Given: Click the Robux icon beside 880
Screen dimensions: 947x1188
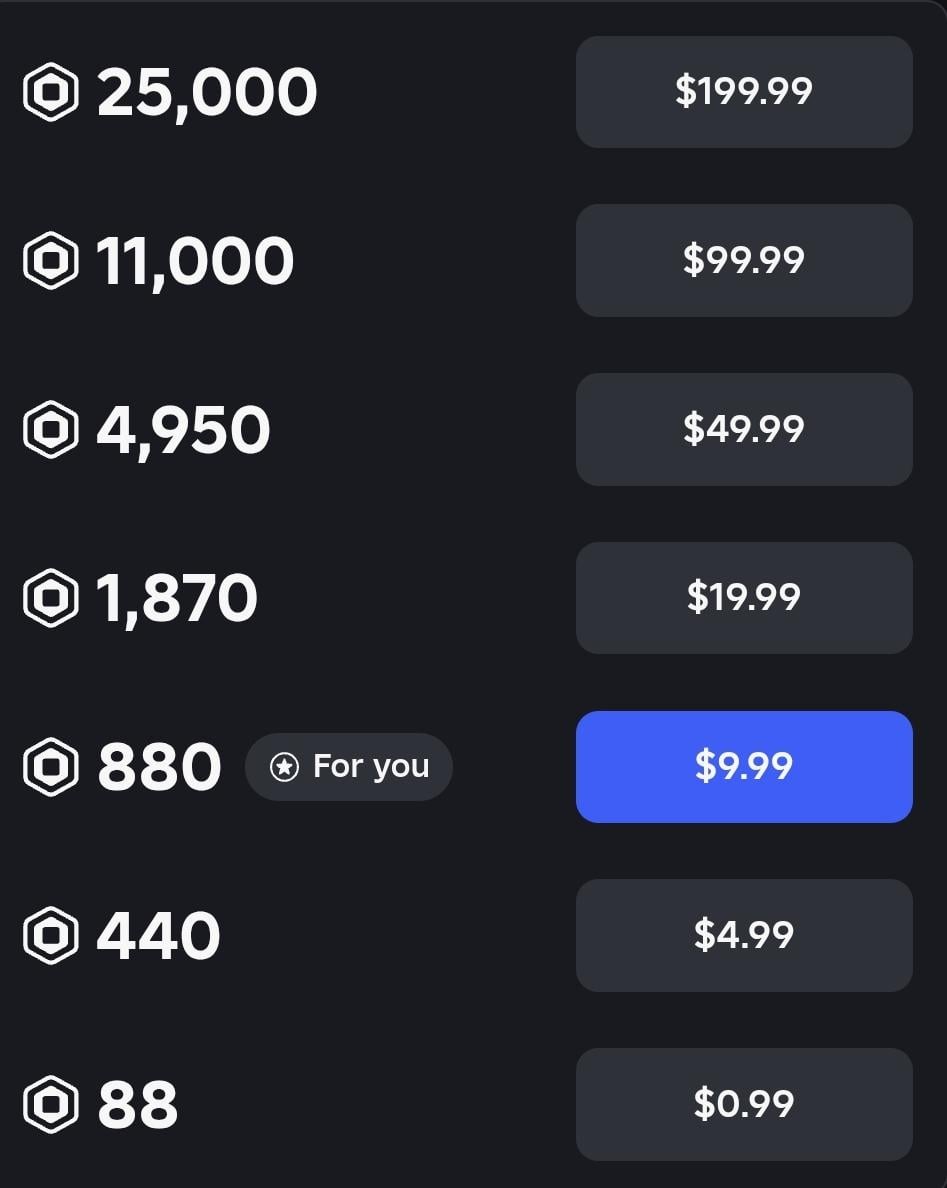Looking at the screenshot, I should pos(50,767).
